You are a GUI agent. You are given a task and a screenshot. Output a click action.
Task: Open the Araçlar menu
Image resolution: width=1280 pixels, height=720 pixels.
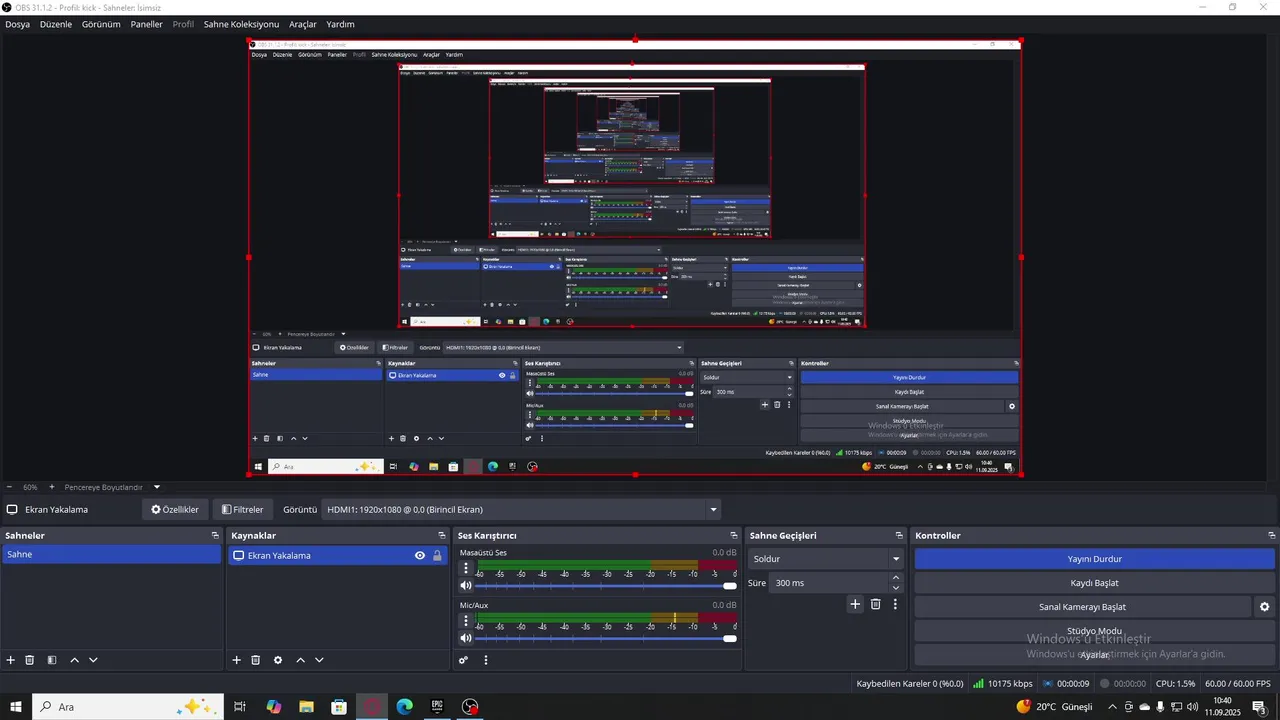click(x=303, y=24)
